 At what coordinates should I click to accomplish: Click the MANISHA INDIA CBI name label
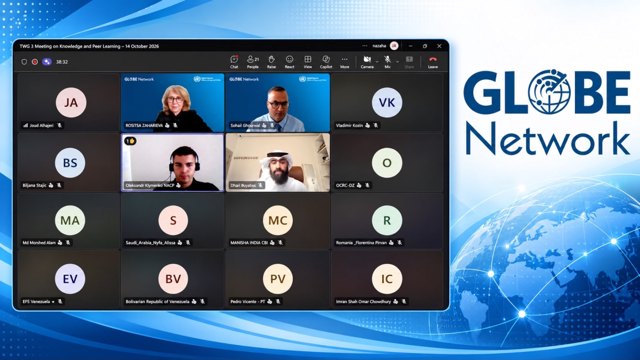coord(249,243)
